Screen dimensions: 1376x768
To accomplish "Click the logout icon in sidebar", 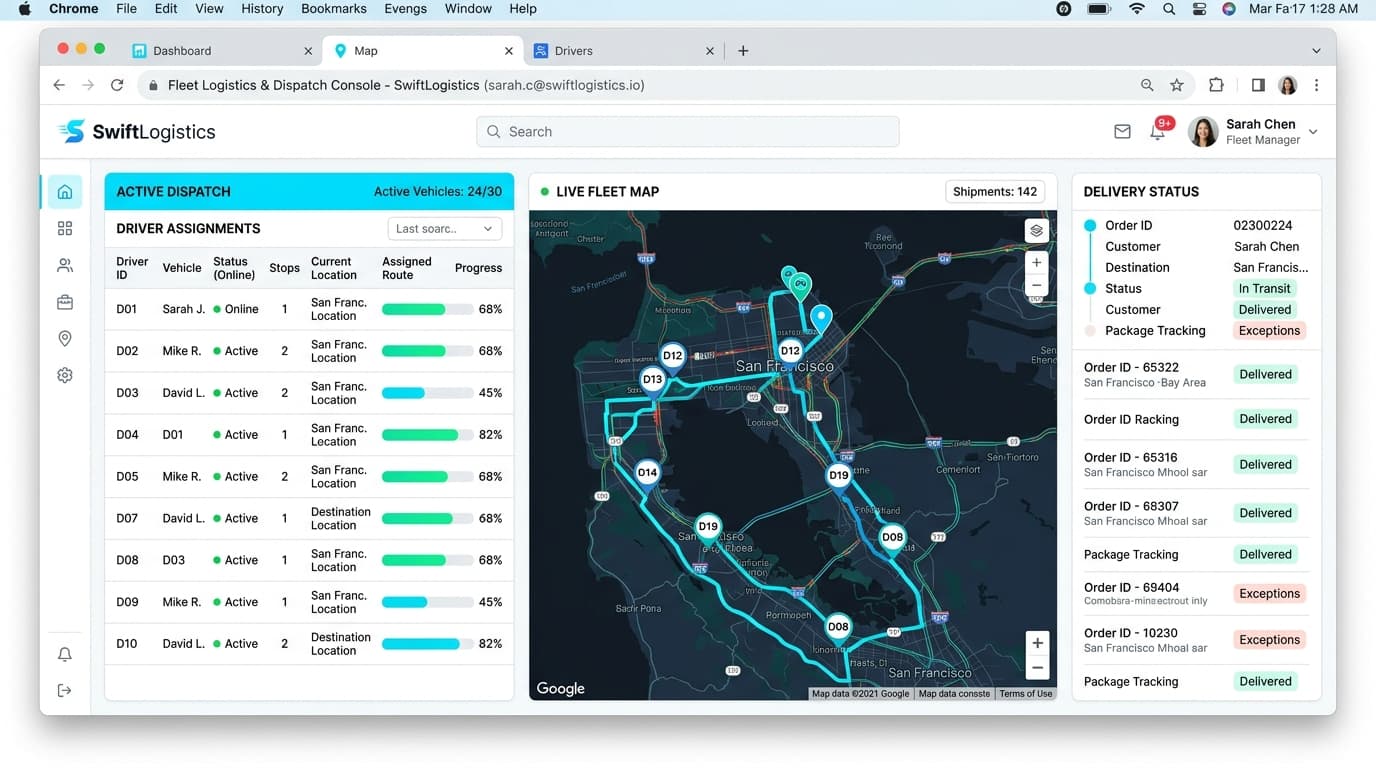I will tap(65, 691).
